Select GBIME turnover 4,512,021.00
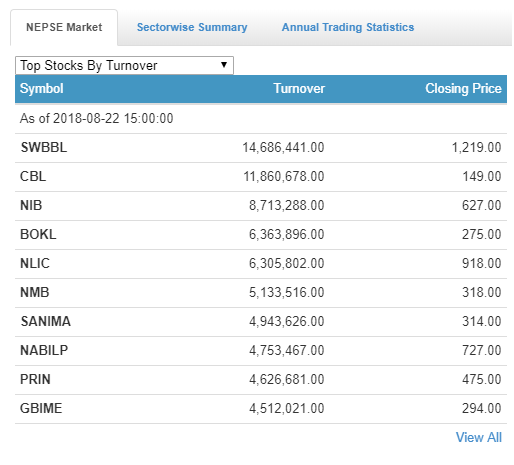The width and height of the screenshot is (514, 465). (287, 408)
